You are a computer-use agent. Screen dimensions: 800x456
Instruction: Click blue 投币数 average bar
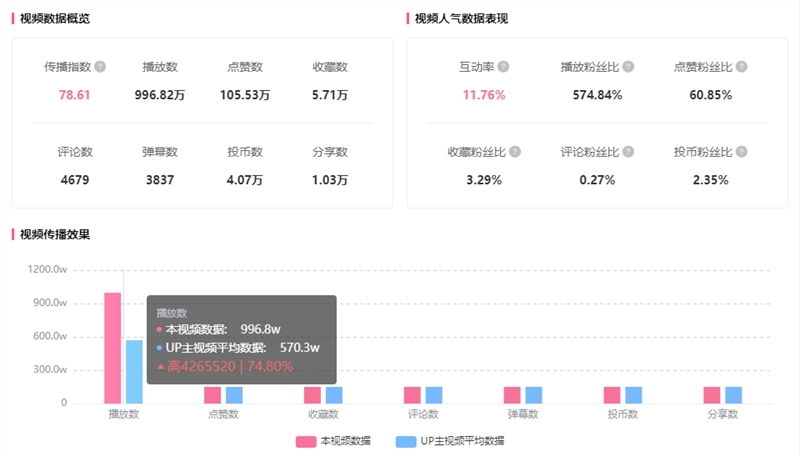click(x=634, y=395)
